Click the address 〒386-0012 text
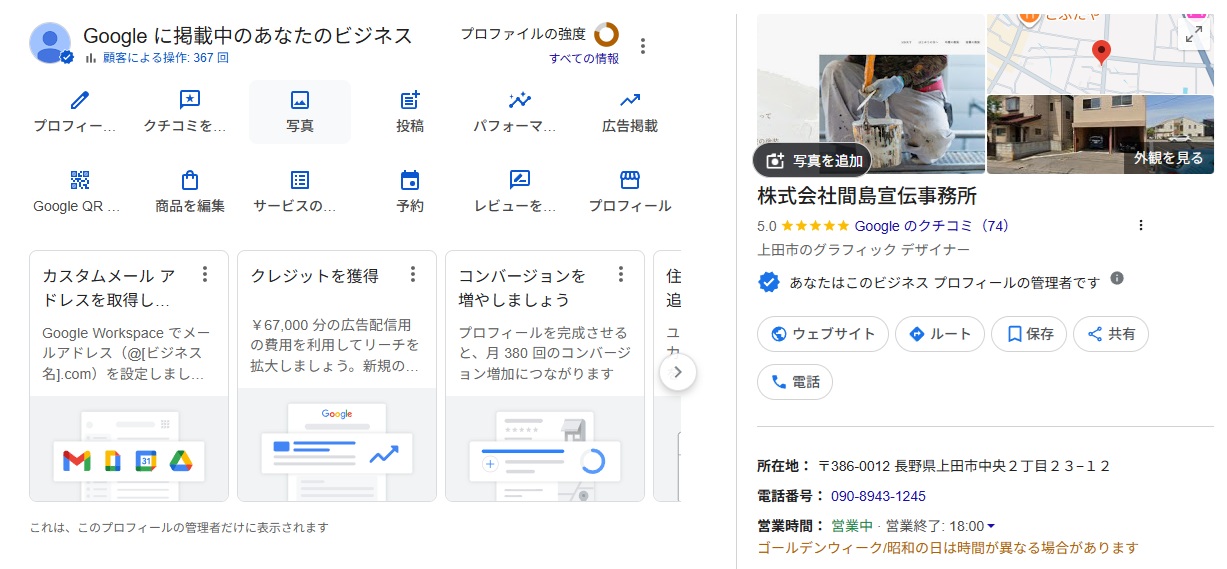1227x569 pixels. (964, 466)
